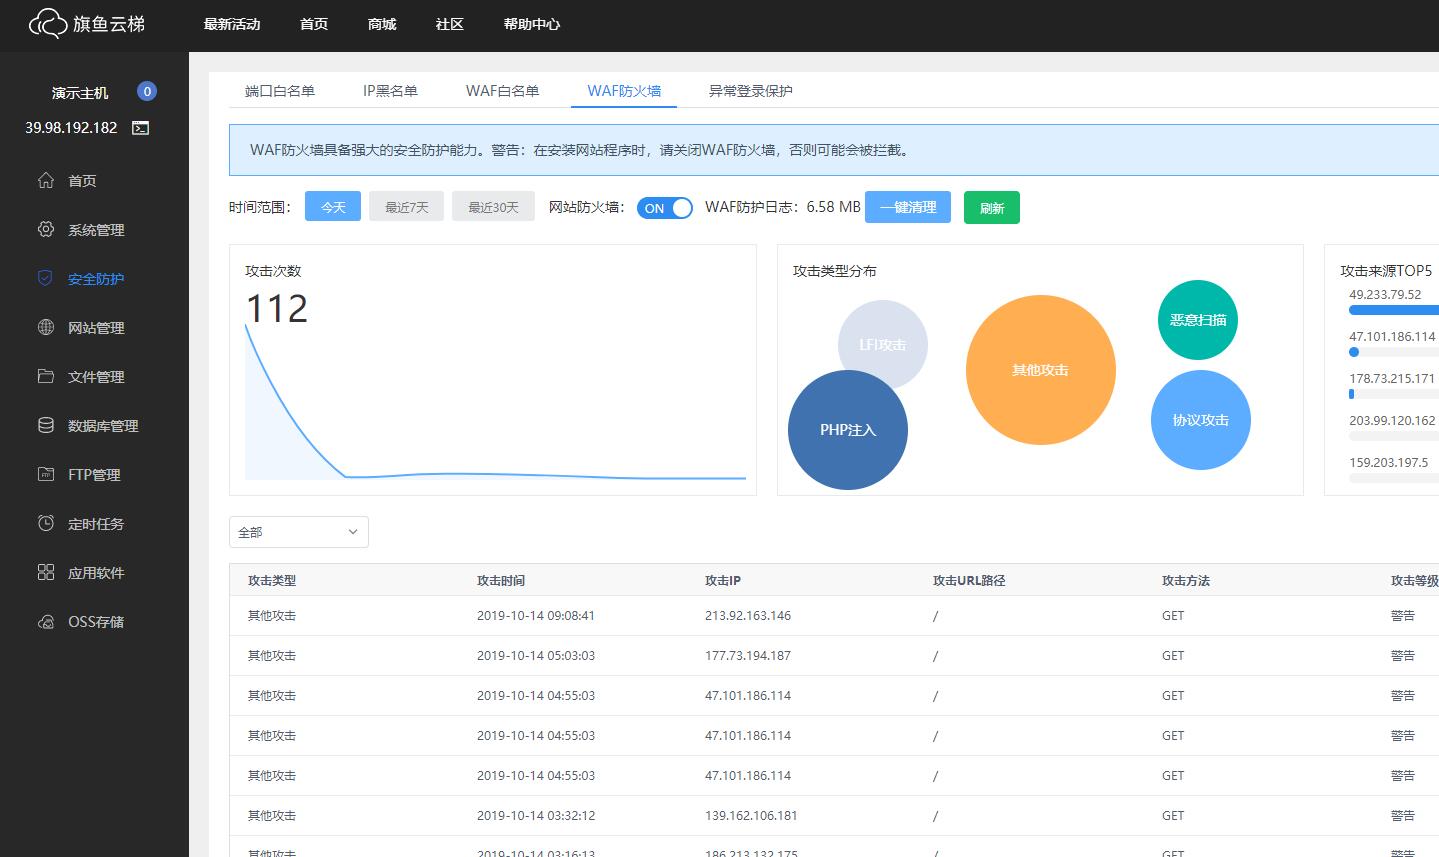The image size is (1439, 857).
Task: Click the attack count line chart
Action: pyautogui.click(x=495, y=400)
